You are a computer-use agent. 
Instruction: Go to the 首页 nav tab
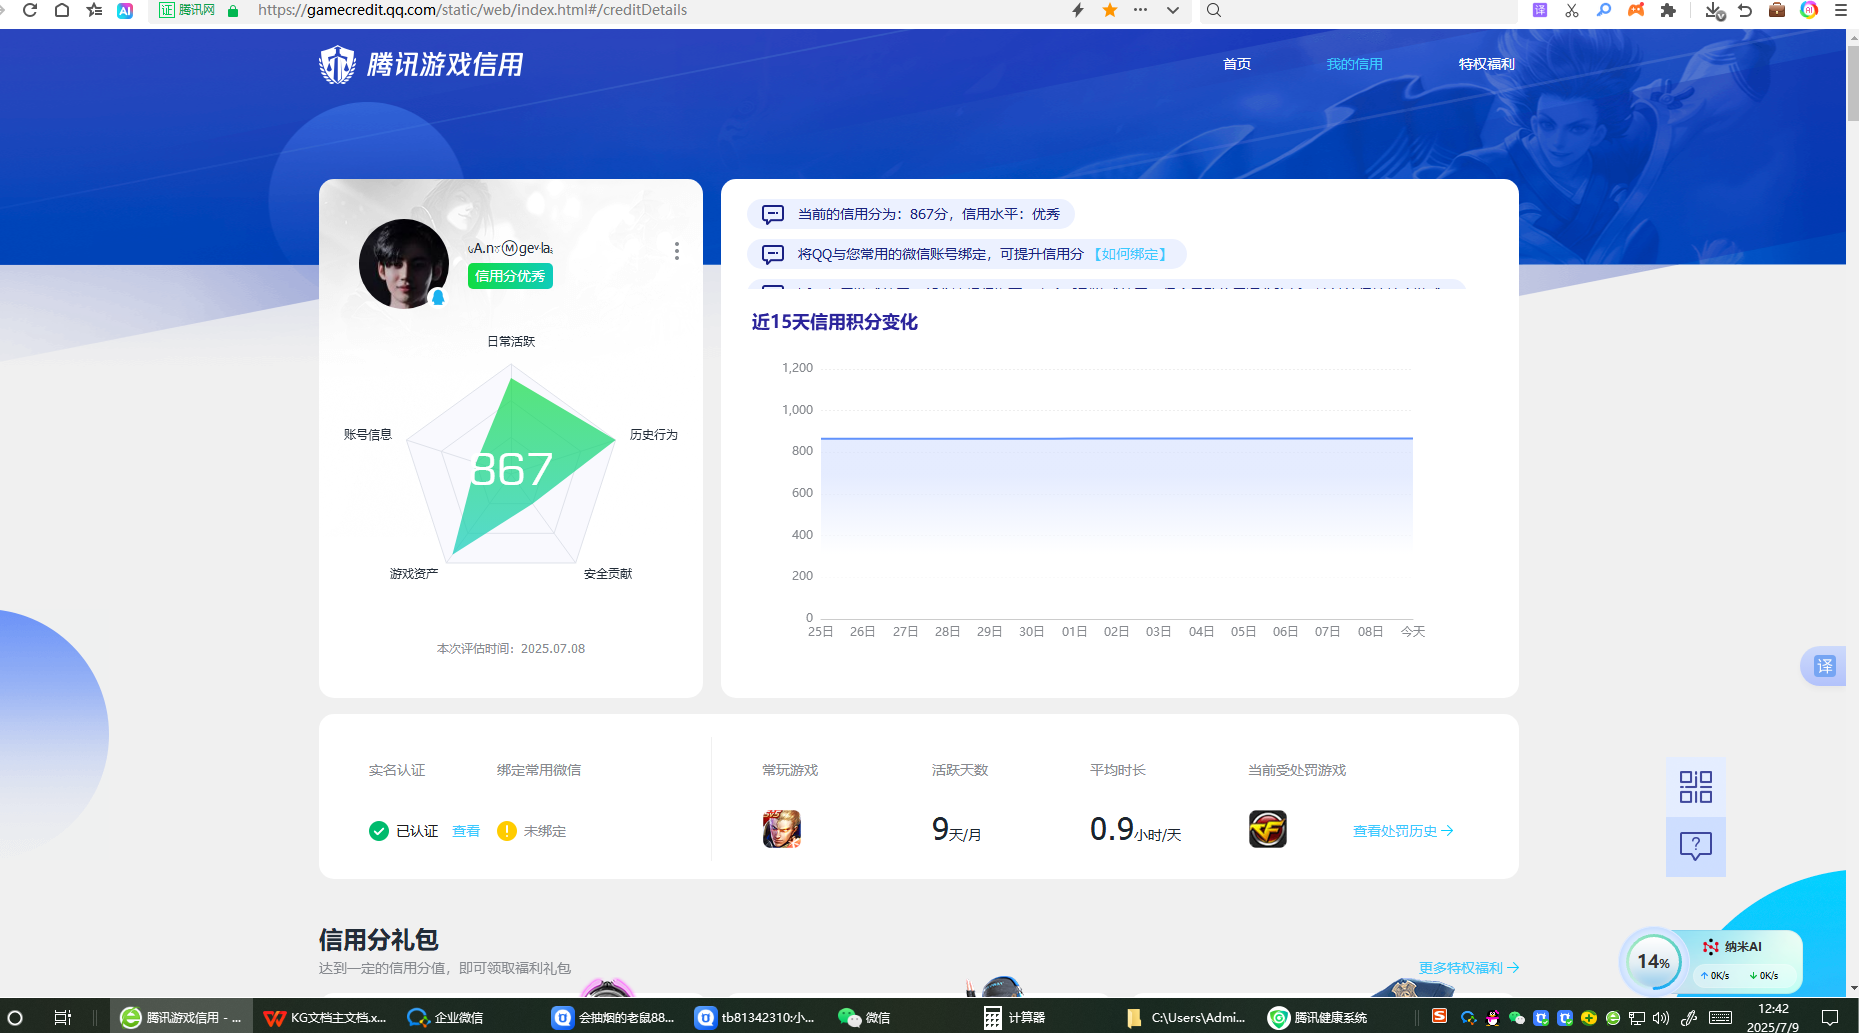1237,64
